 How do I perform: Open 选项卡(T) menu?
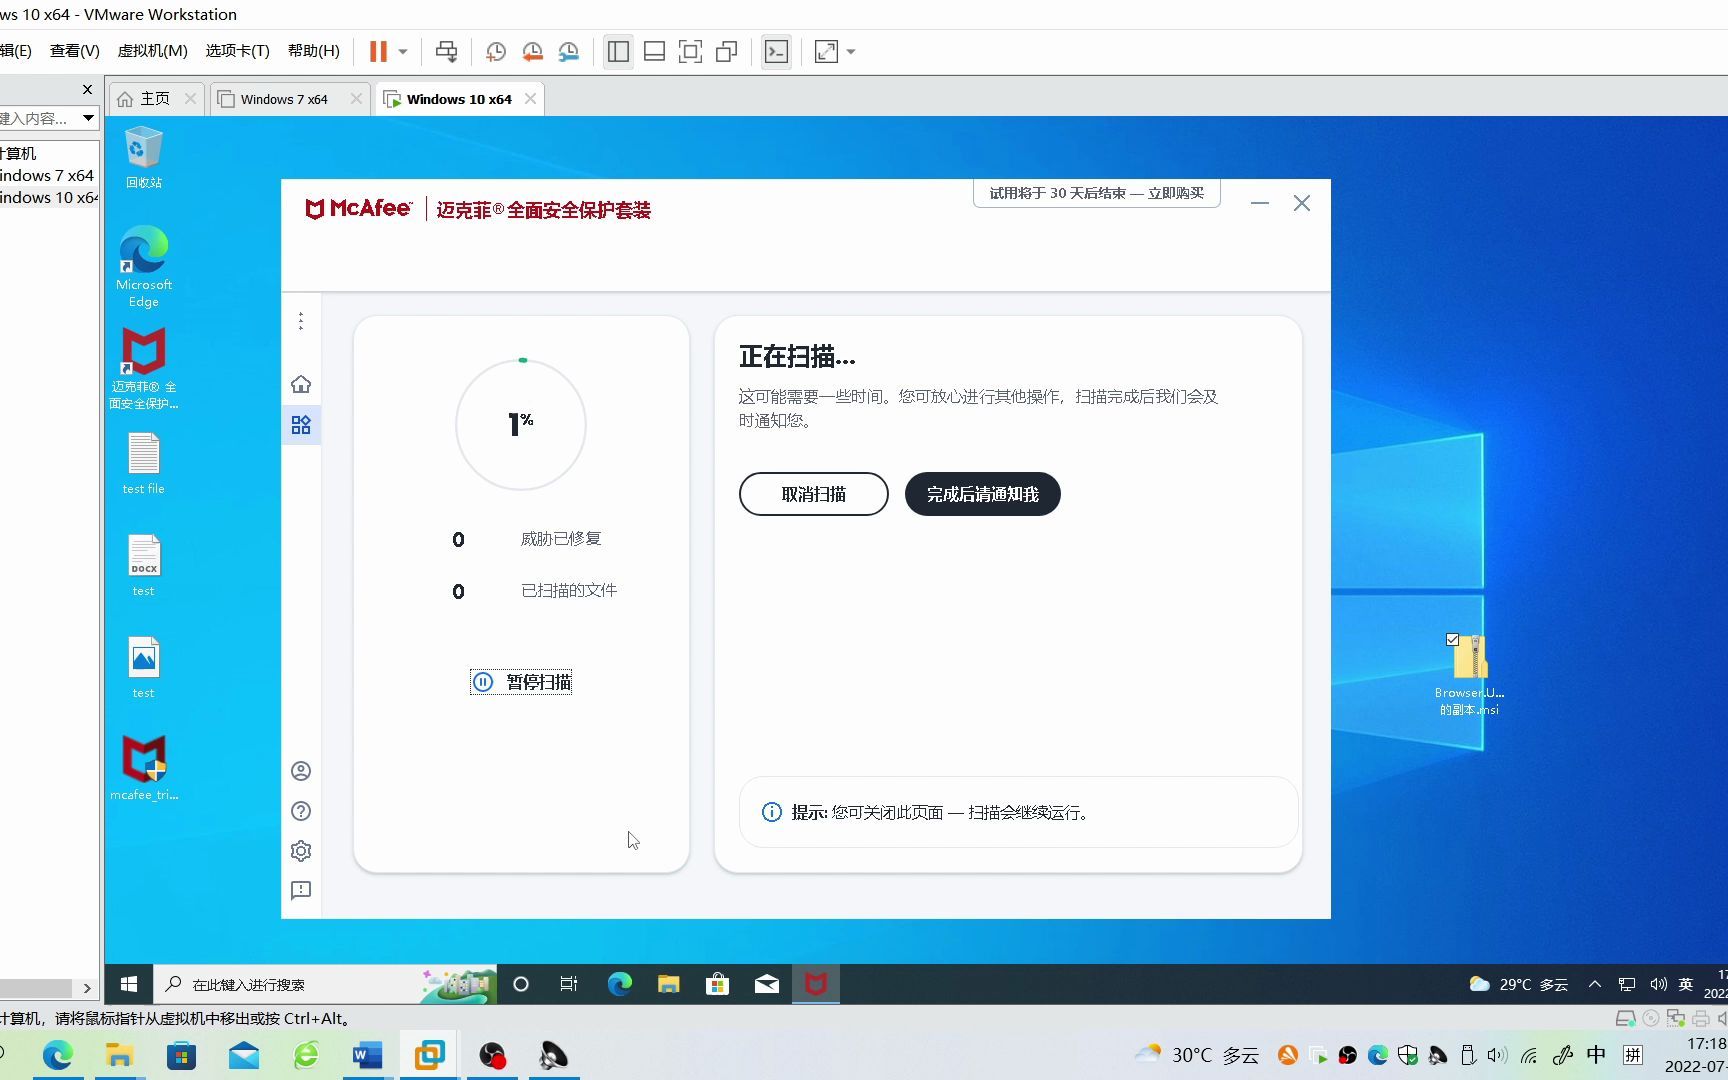tap(237, 51)
